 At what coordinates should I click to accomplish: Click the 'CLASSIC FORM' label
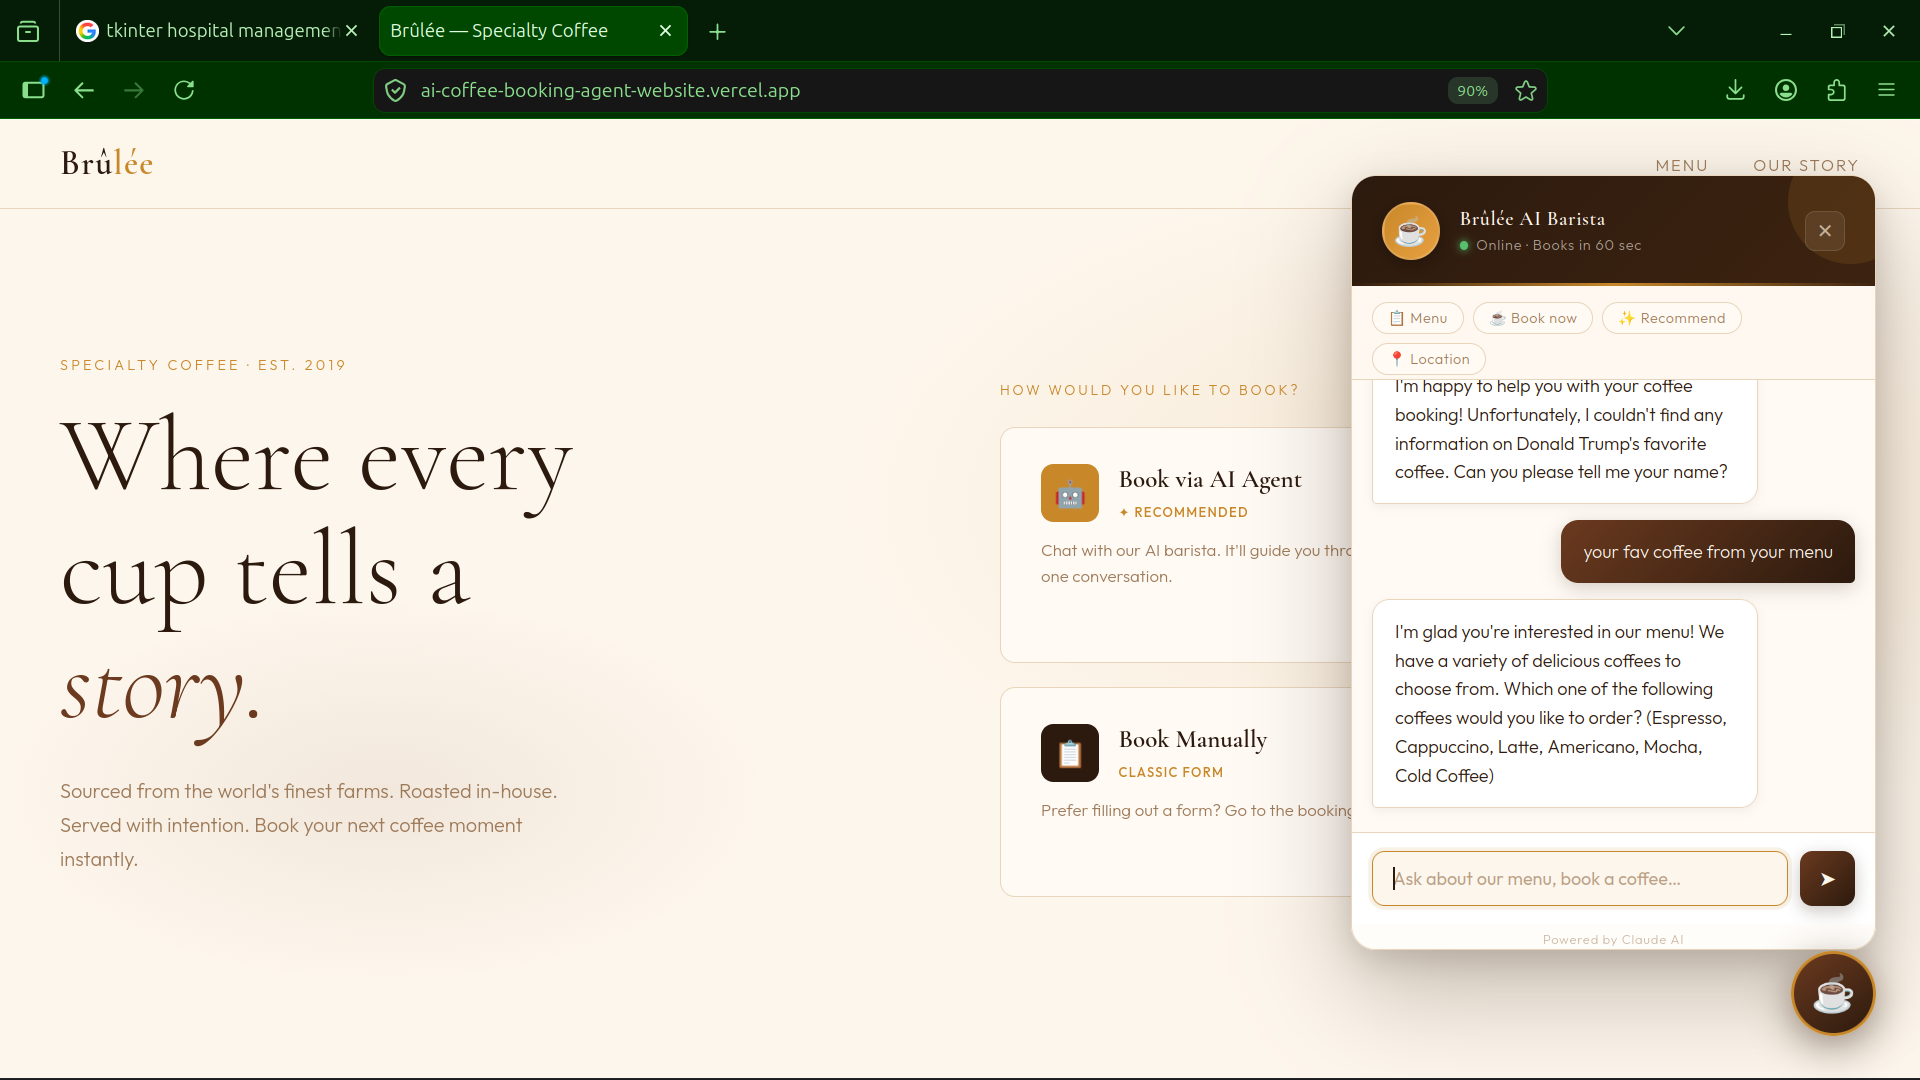pos(1171,772)
